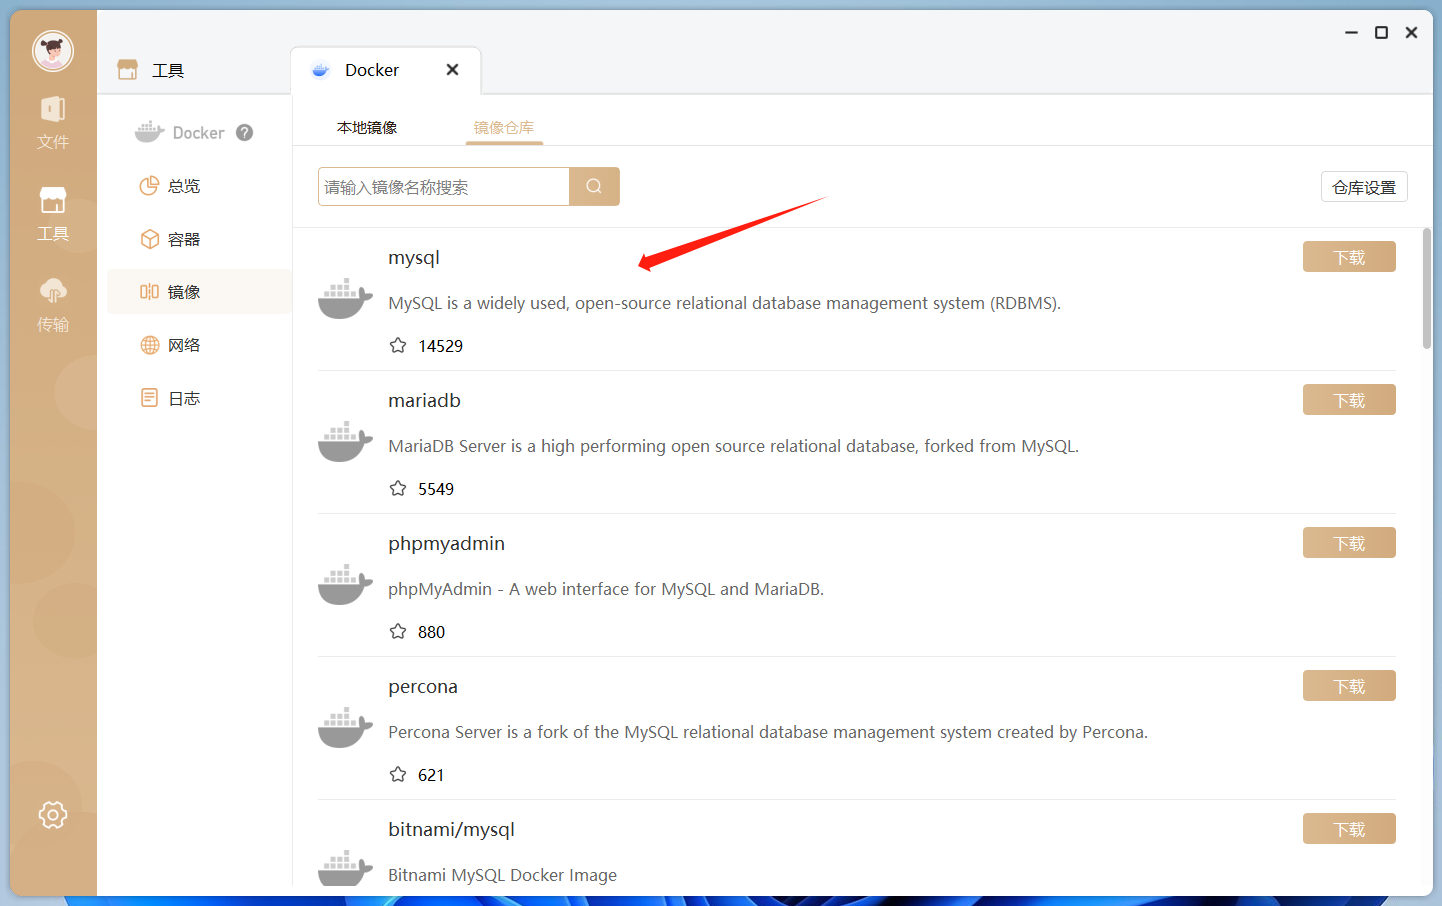
Task: Switch to 本地镜像 tab
Action: tap(367, 128)
